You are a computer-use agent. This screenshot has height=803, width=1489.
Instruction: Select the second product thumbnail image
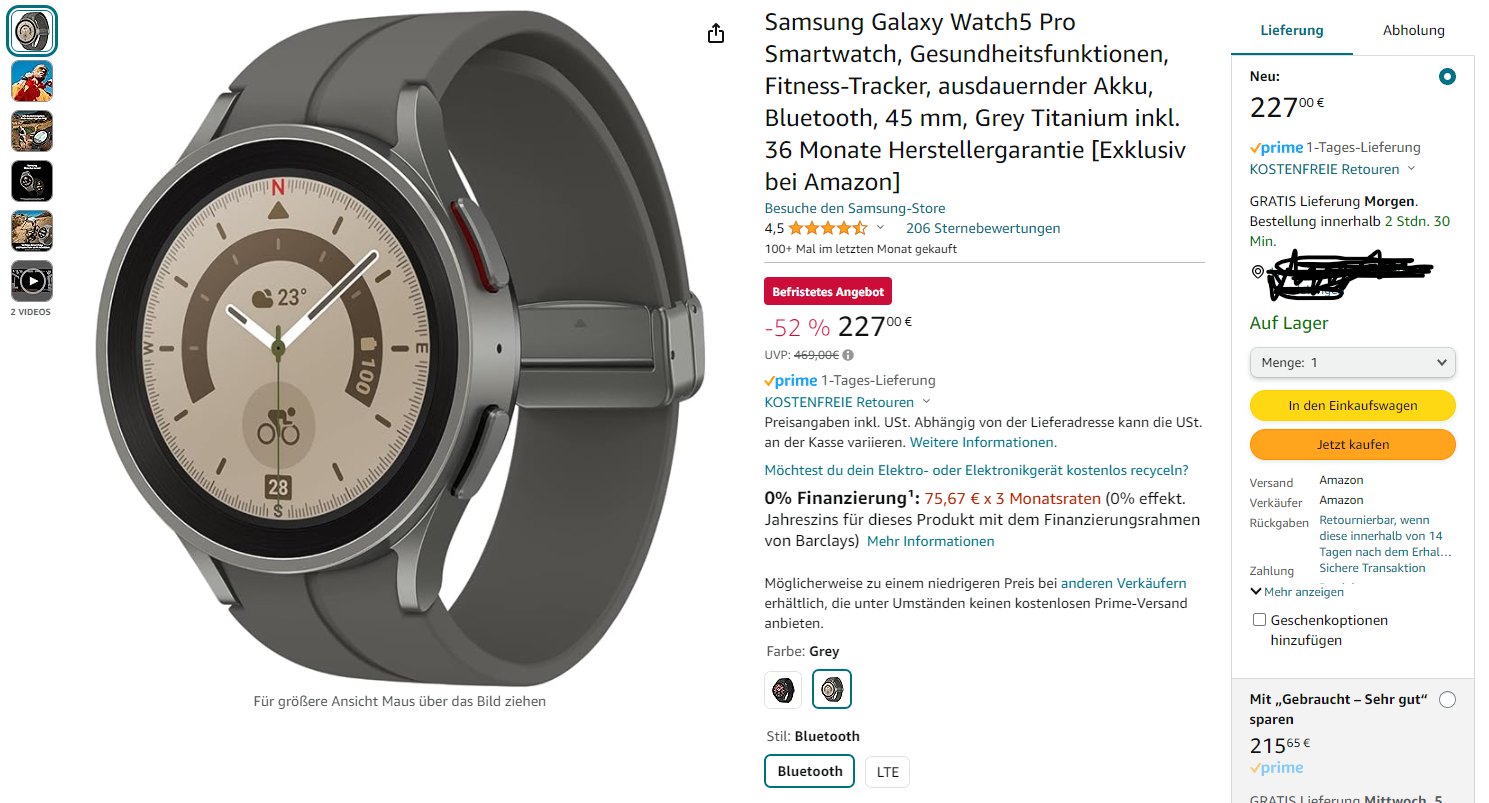coord(32,81)
